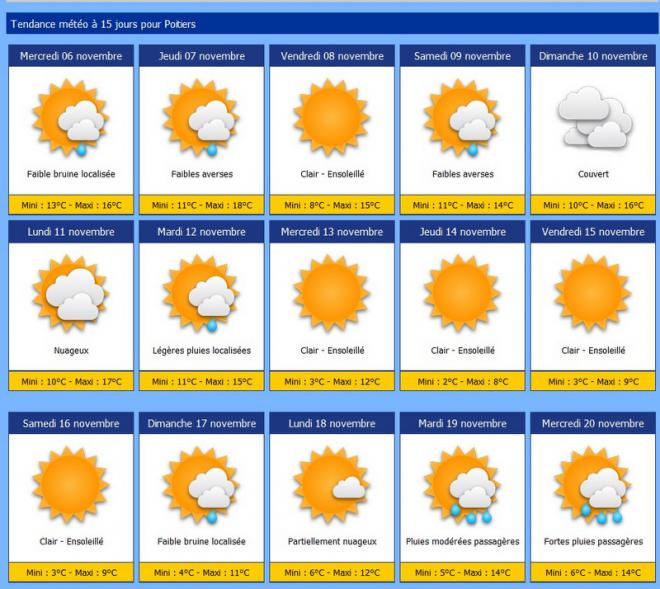Click temperature bar 'Mini : 11°C - Maxi : 18°C'
This screenshot has width=660, height=589.
click(202, 205)
